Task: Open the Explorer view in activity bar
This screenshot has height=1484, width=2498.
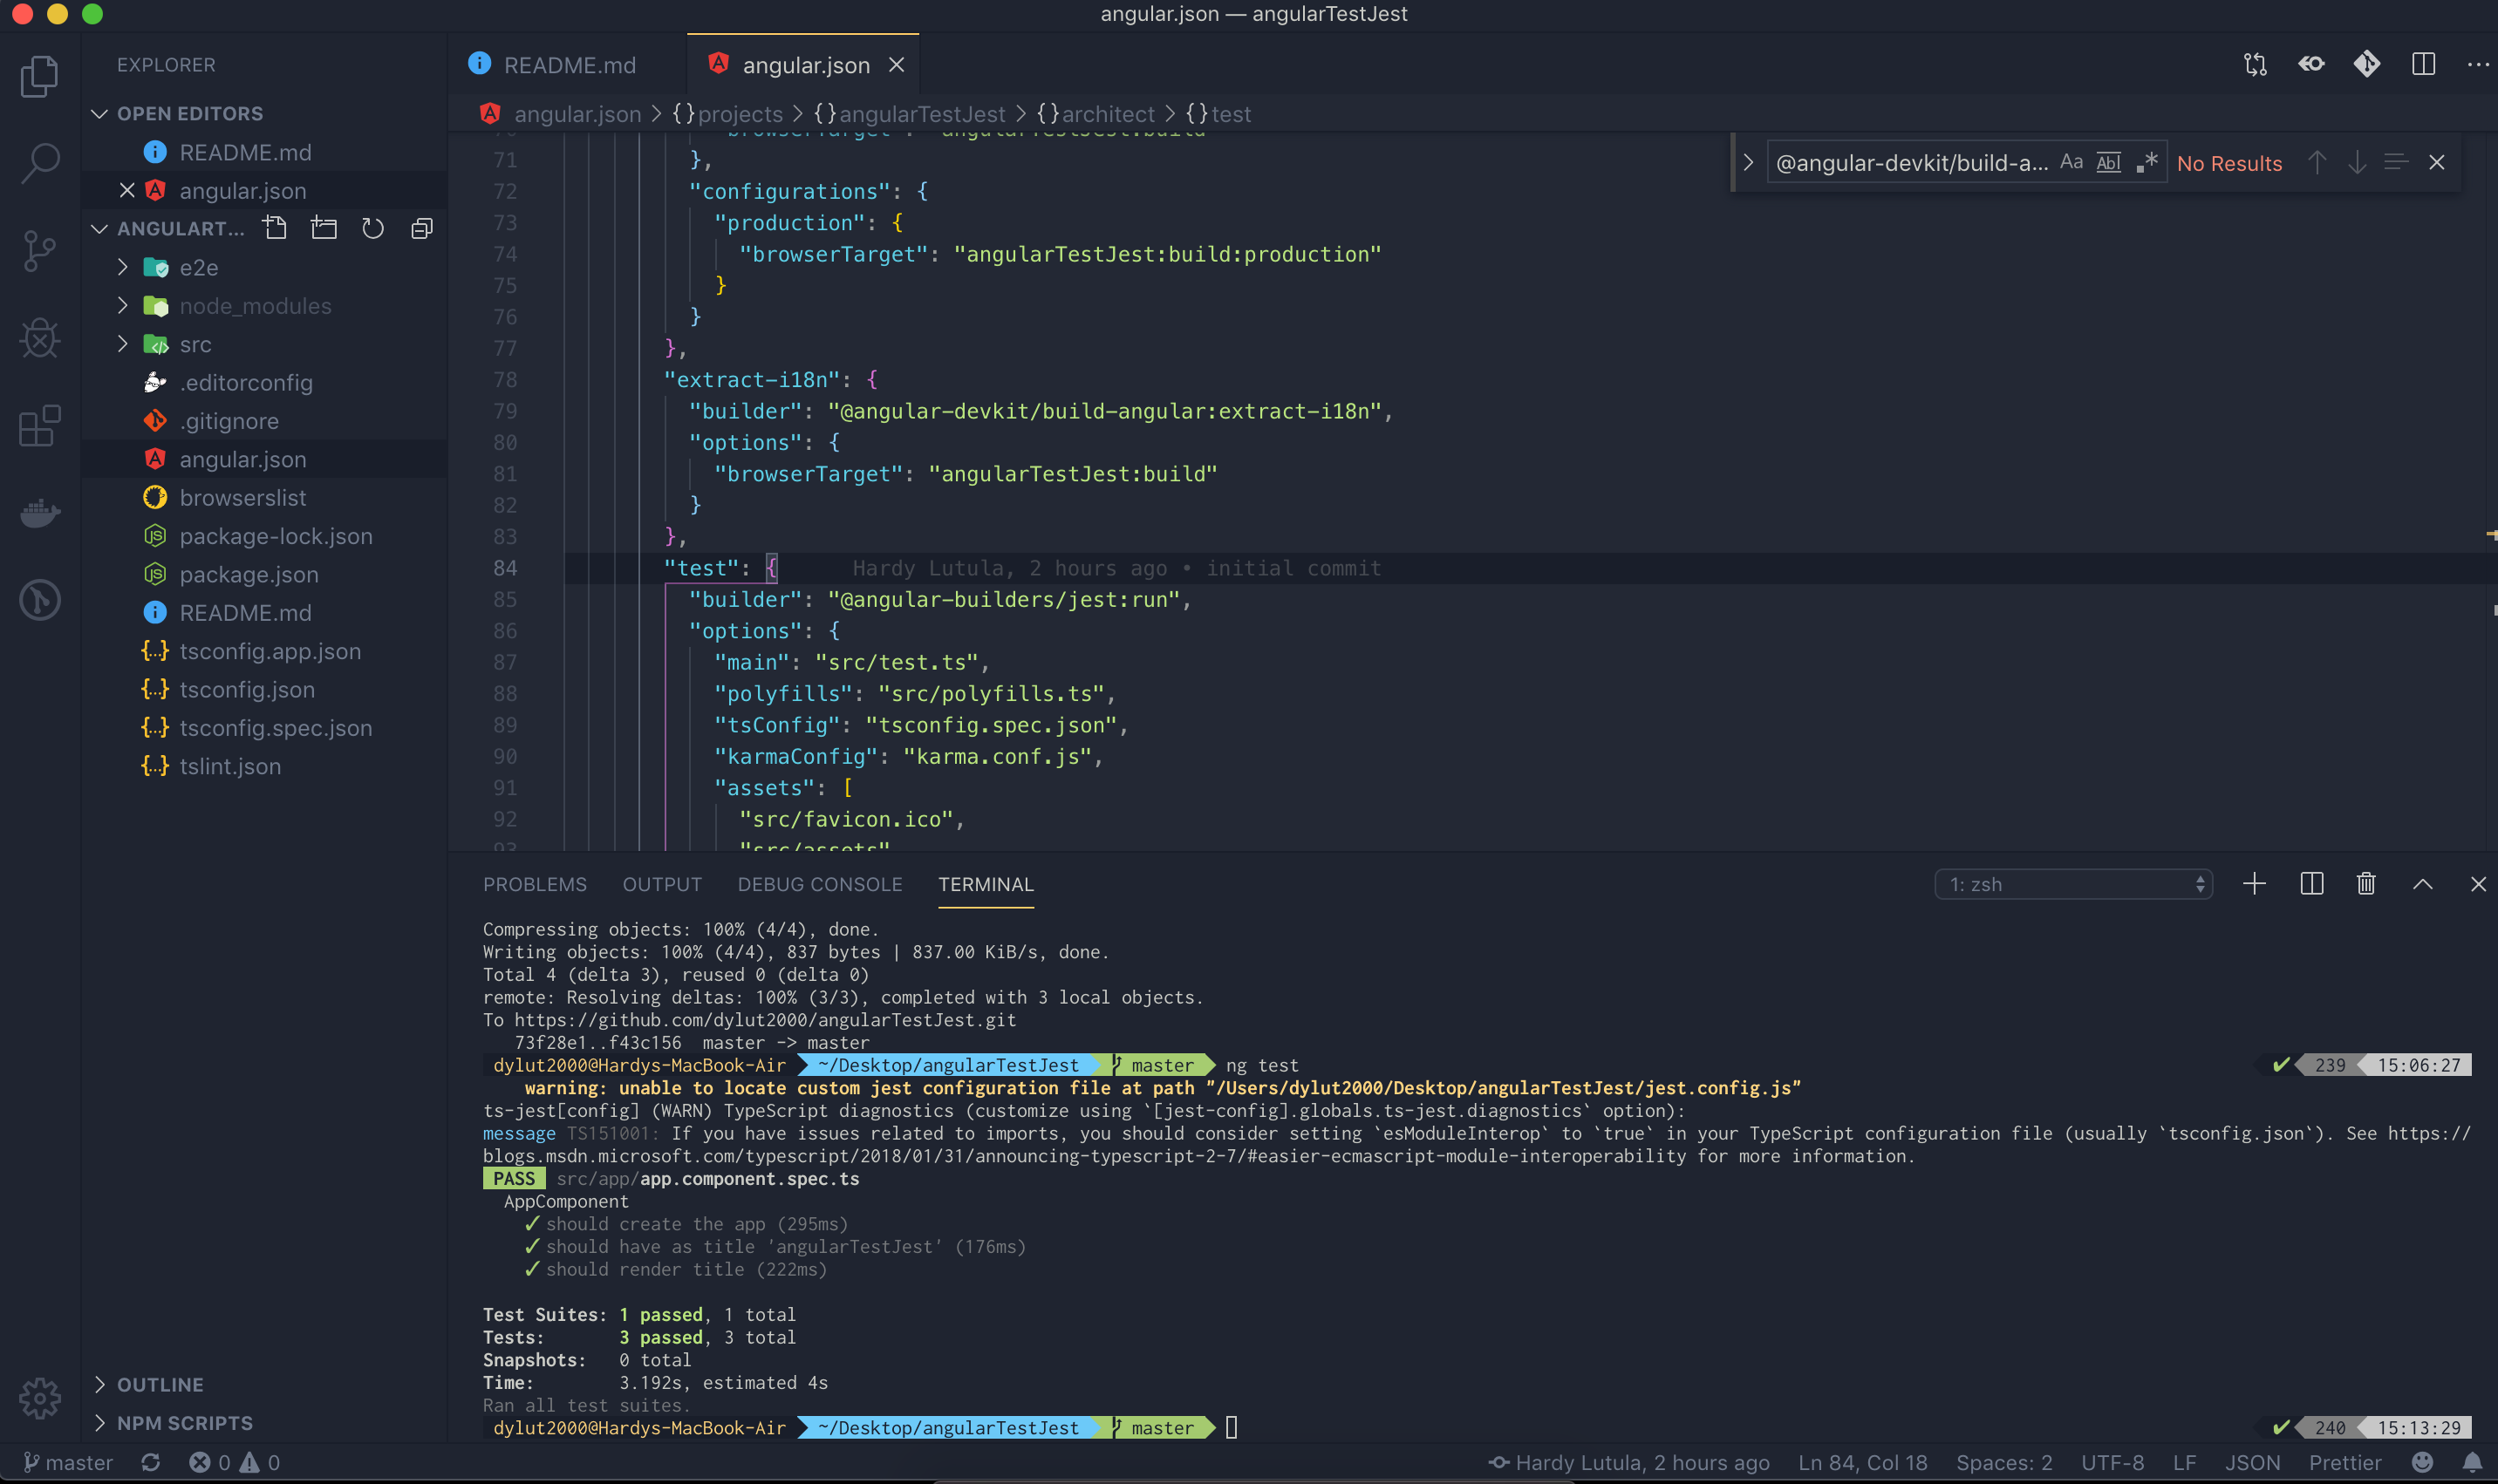Action: 40,76
